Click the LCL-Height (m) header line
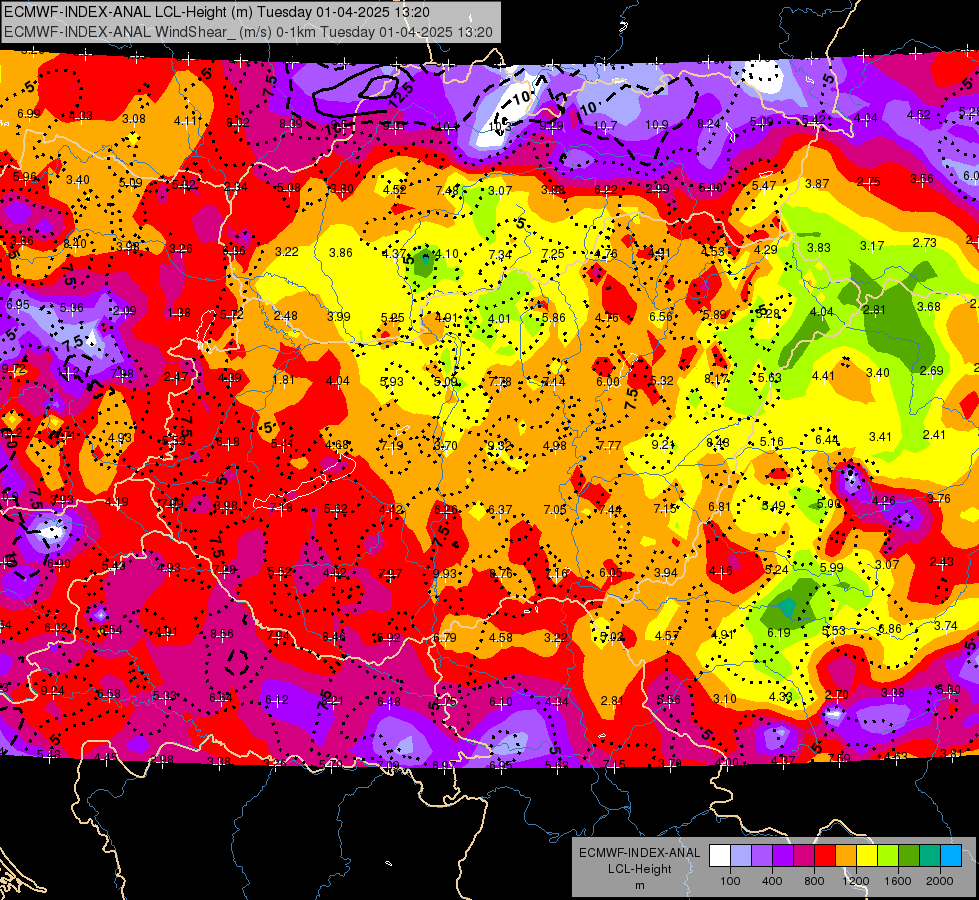Screen dimensions: 979x900 pos(217,12)
